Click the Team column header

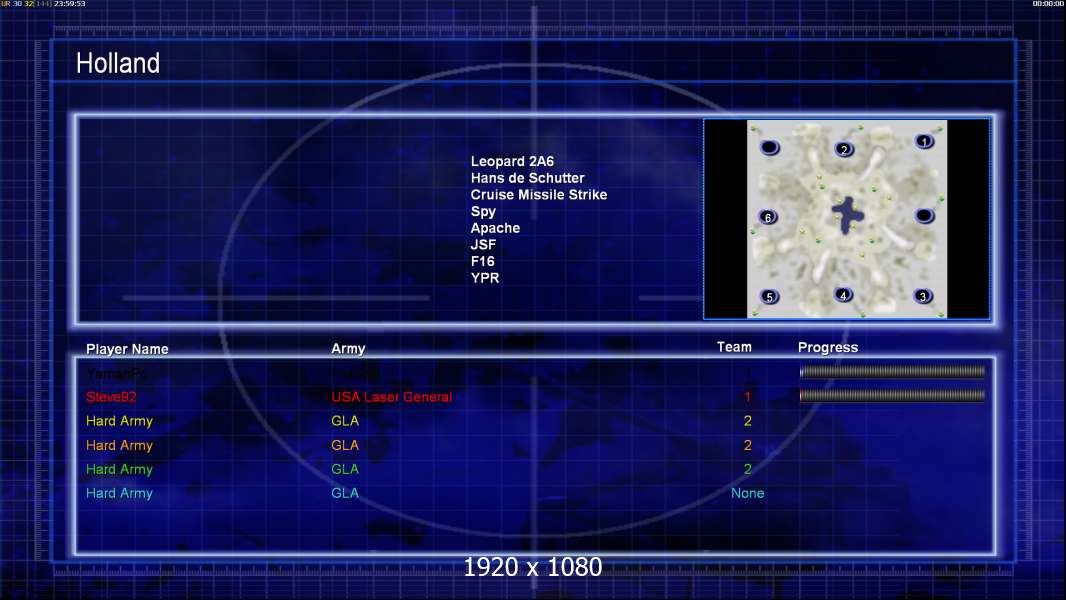point(734,347)
